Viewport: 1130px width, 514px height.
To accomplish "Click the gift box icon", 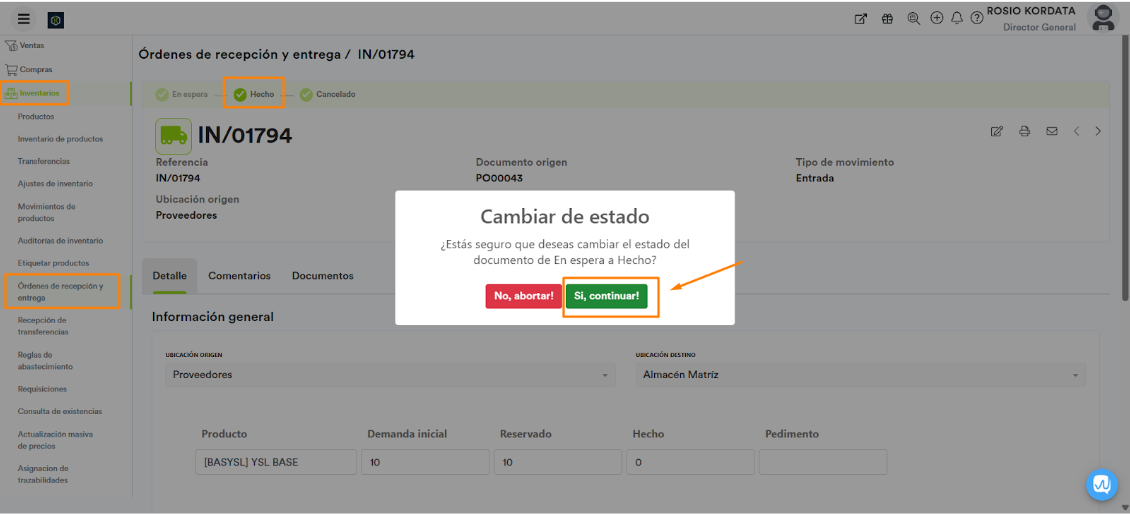I will [887, 18].
